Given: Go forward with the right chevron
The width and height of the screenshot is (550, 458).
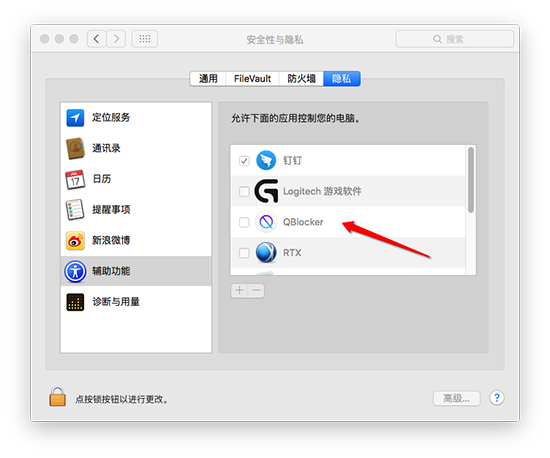Looking at the screenshot, I should click(116, 39).
